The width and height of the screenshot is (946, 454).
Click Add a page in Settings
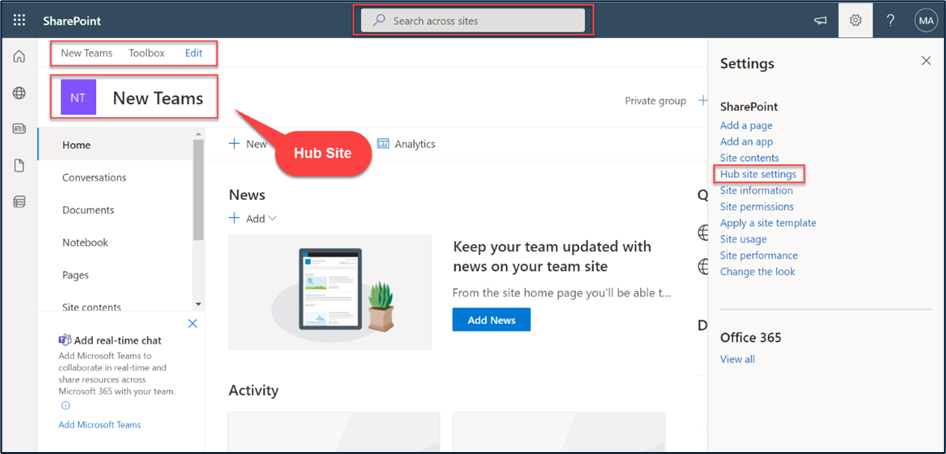[746, 125]
